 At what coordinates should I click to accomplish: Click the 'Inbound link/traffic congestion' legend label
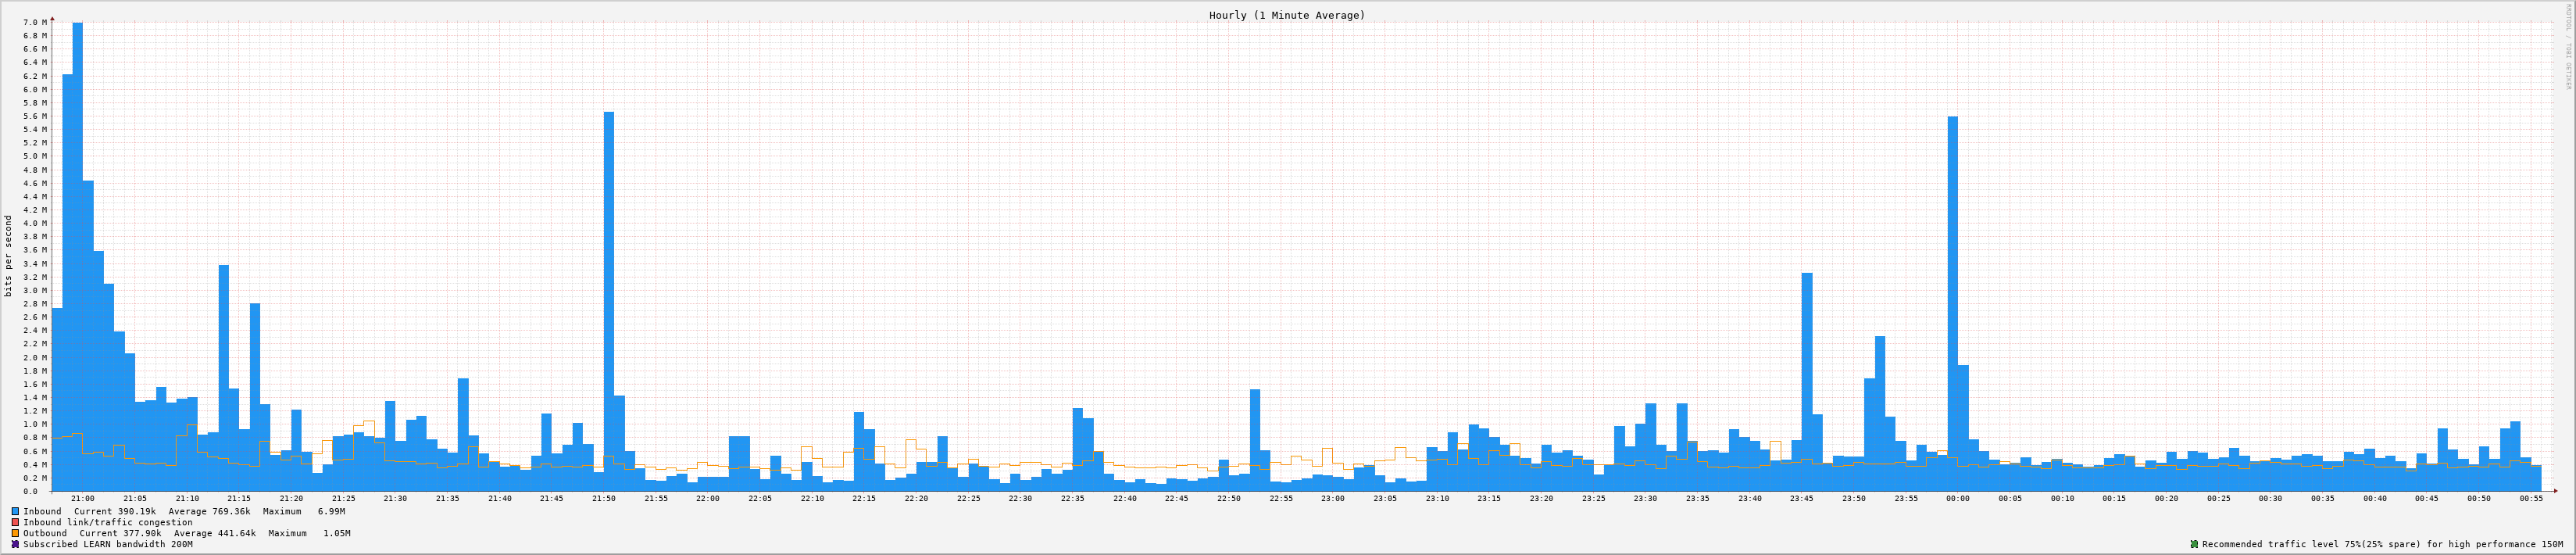pyautogui.click(x=108, y=522)
